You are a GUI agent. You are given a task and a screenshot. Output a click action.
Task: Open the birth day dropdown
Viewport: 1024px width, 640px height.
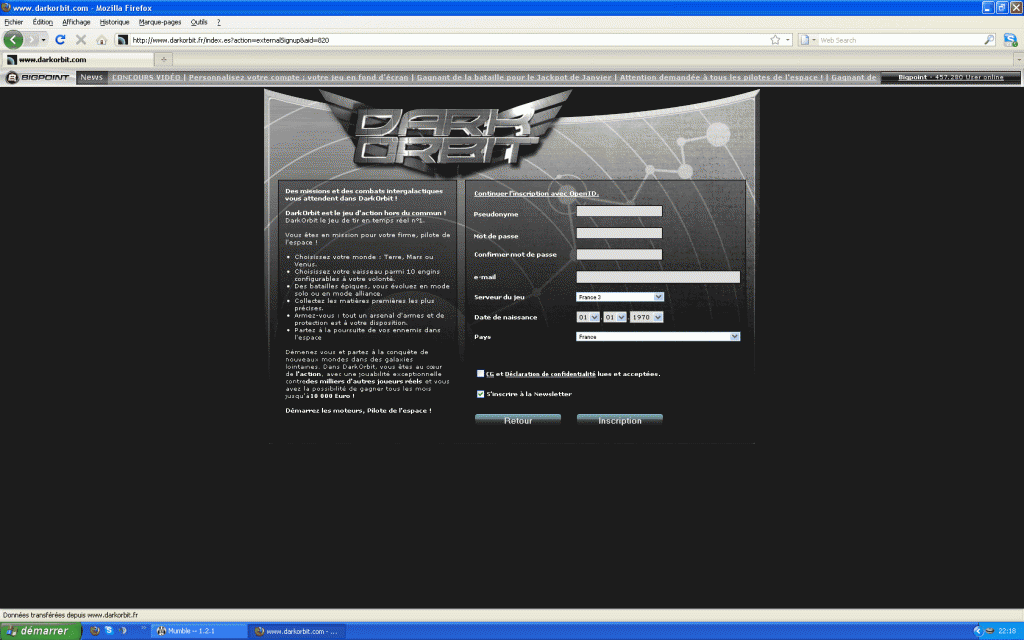(588, 317)
